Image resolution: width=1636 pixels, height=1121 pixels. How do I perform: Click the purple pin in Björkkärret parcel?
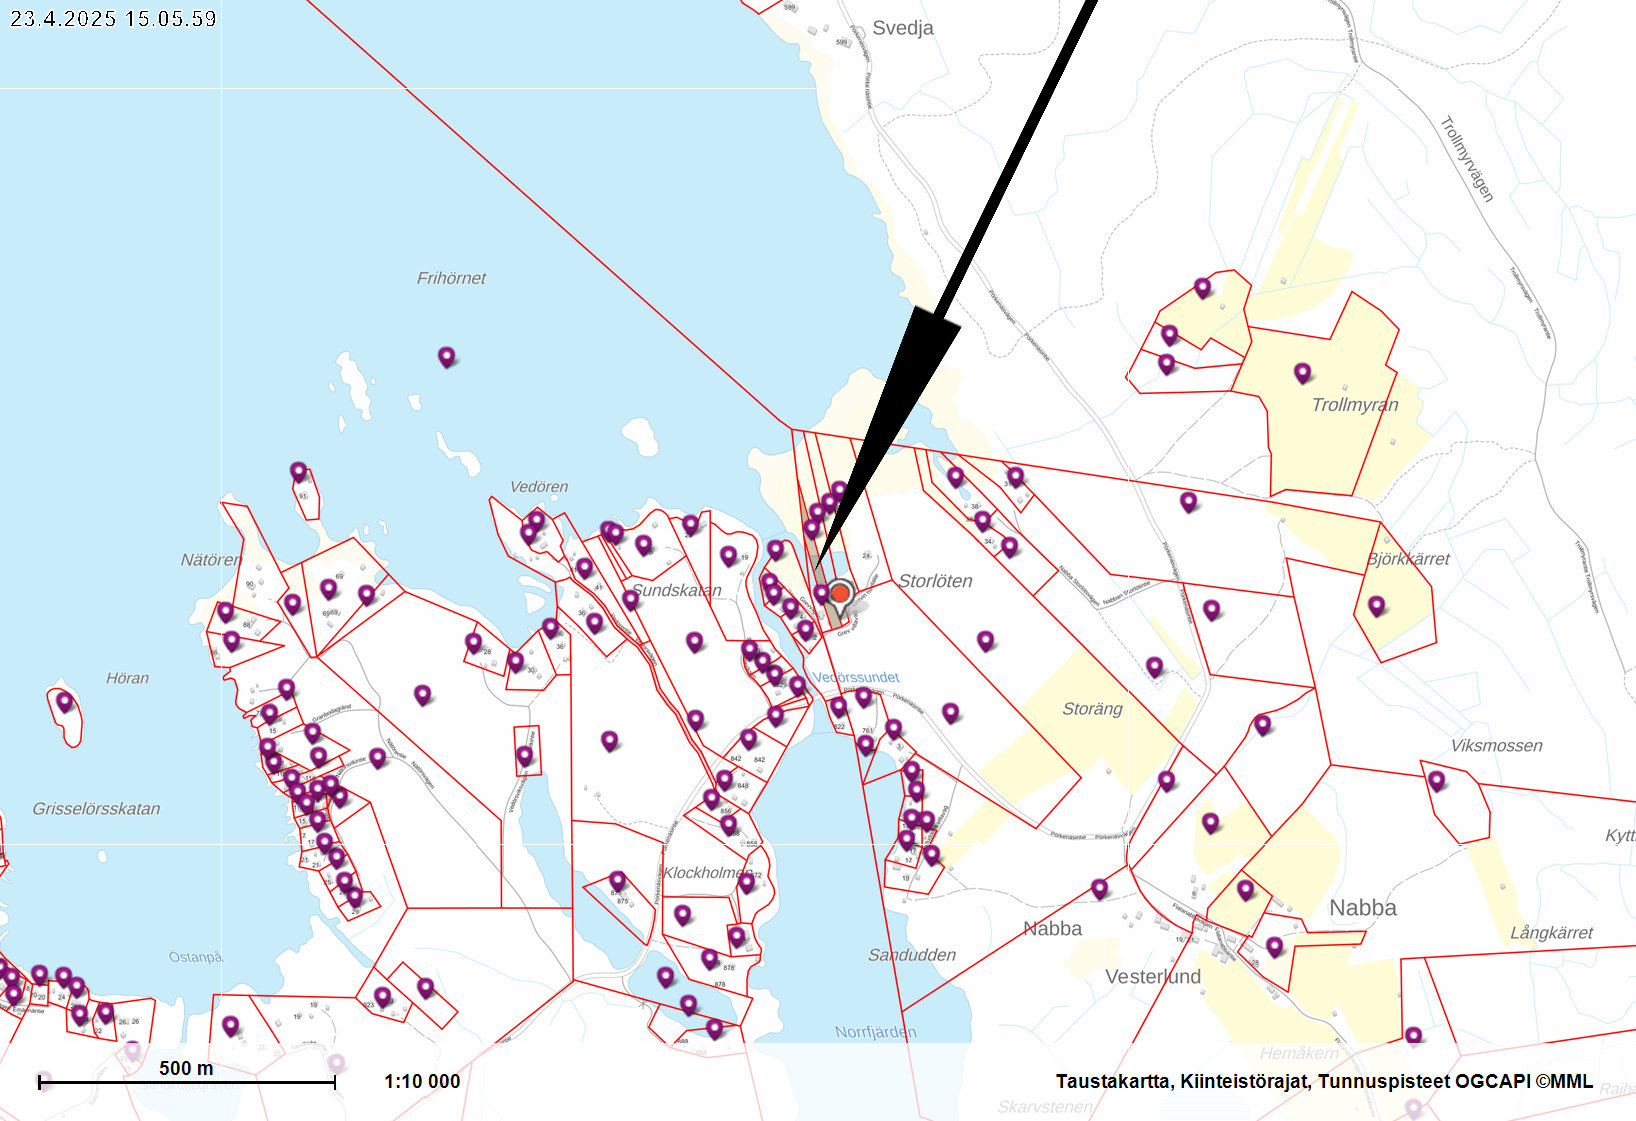click(1376, 605)
